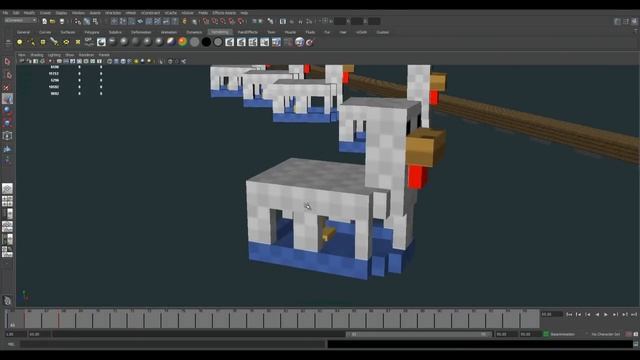Click the MEL command line input
640x360 pixels.
click(173, 344)
